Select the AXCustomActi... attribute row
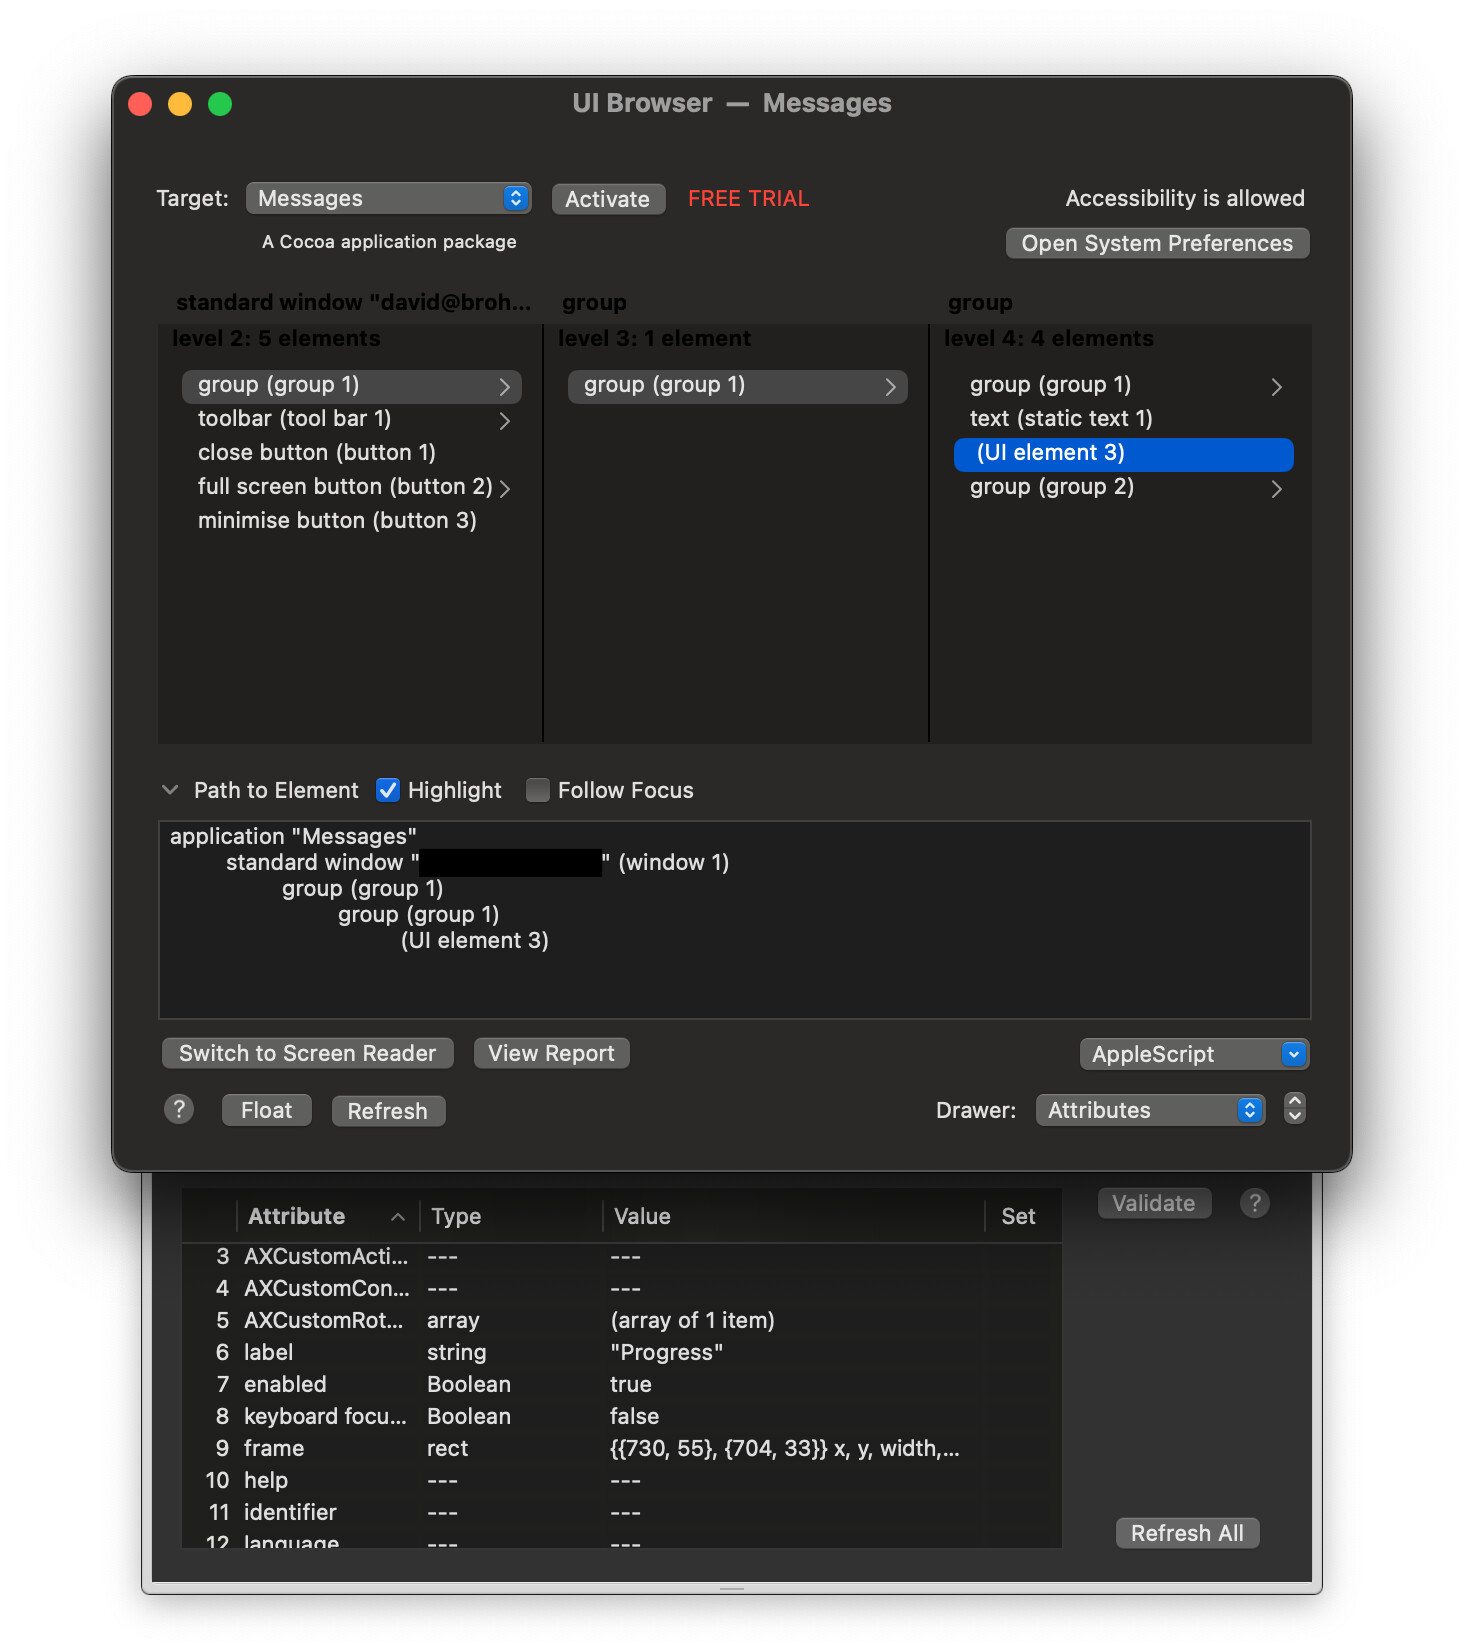Viewport: 1464px width, 1648px height. click(x=621, y=1256)
